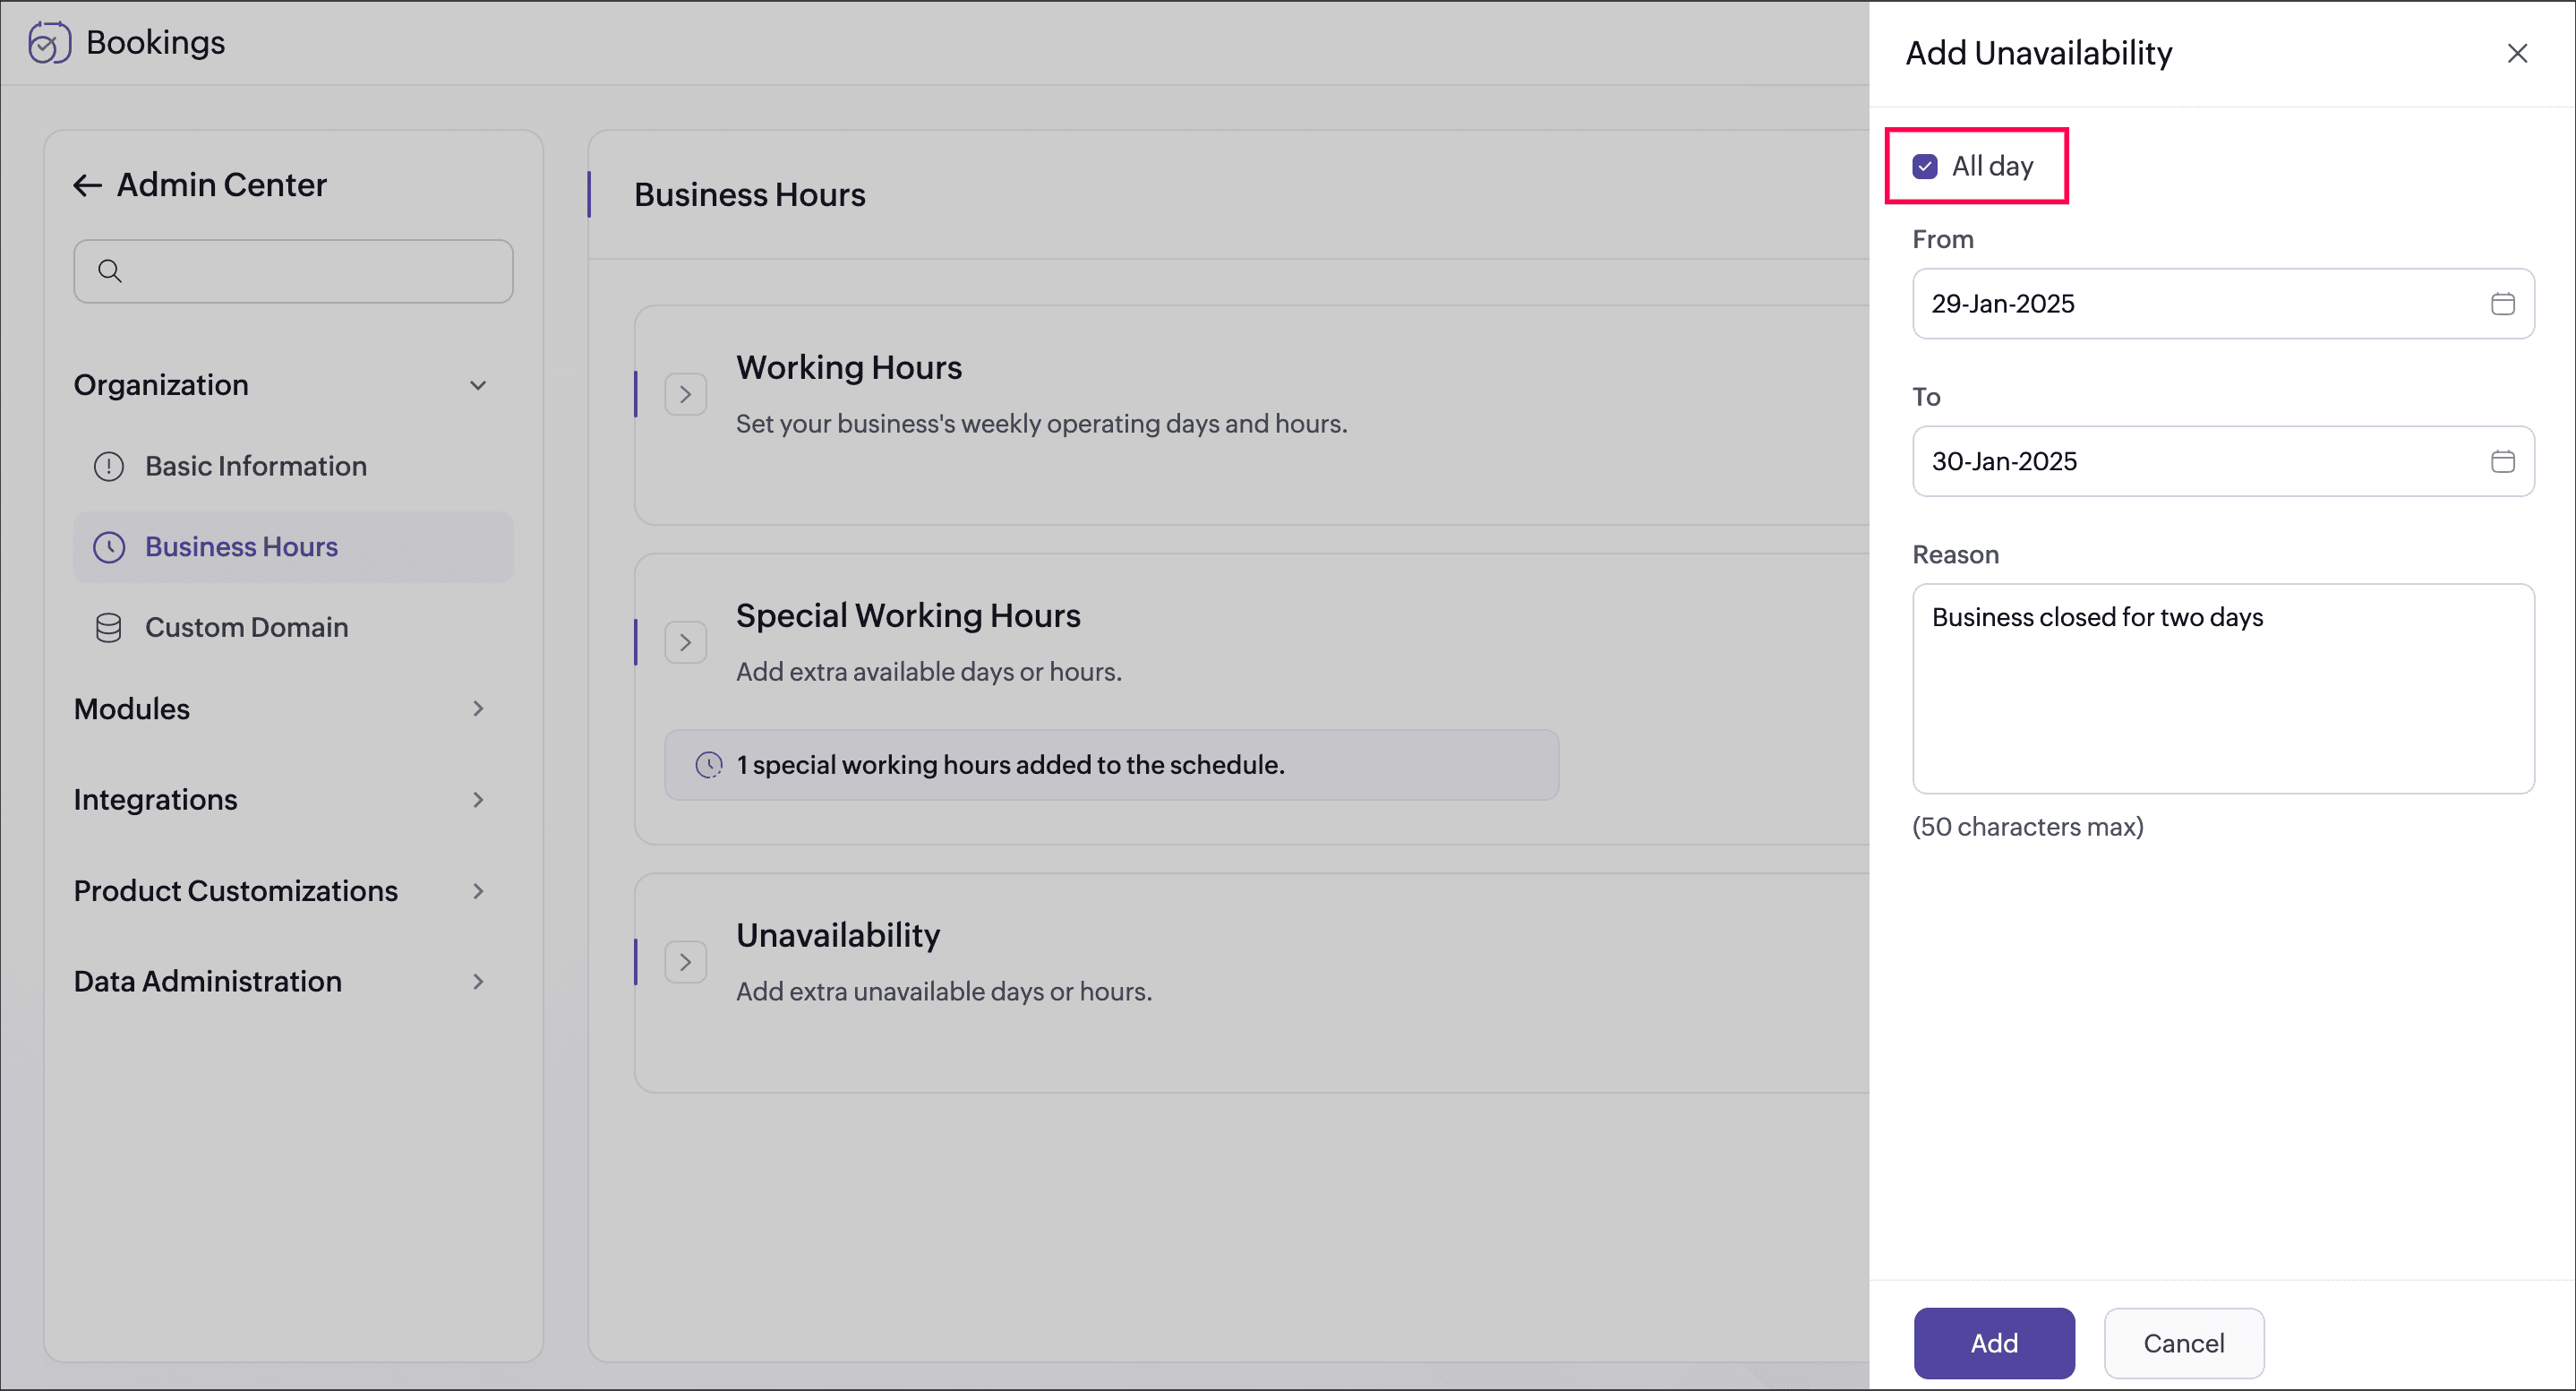Click the 'Special Working Hours' heading

[908, 615]
